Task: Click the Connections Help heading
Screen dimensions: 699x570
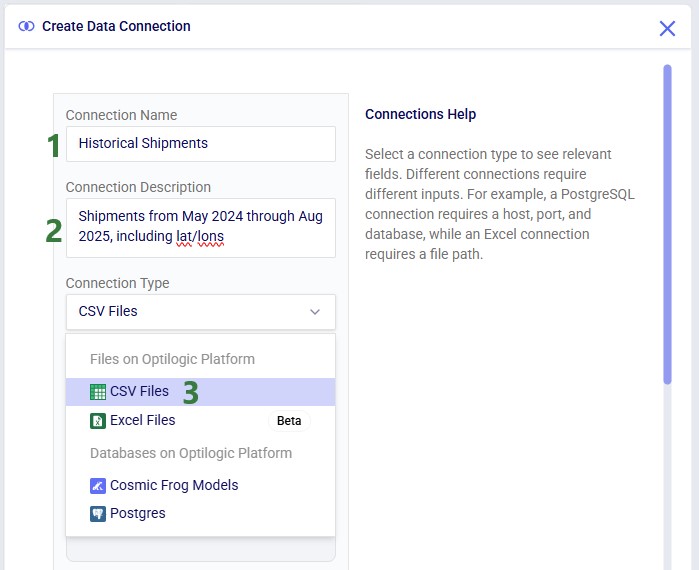Action: 420,114
